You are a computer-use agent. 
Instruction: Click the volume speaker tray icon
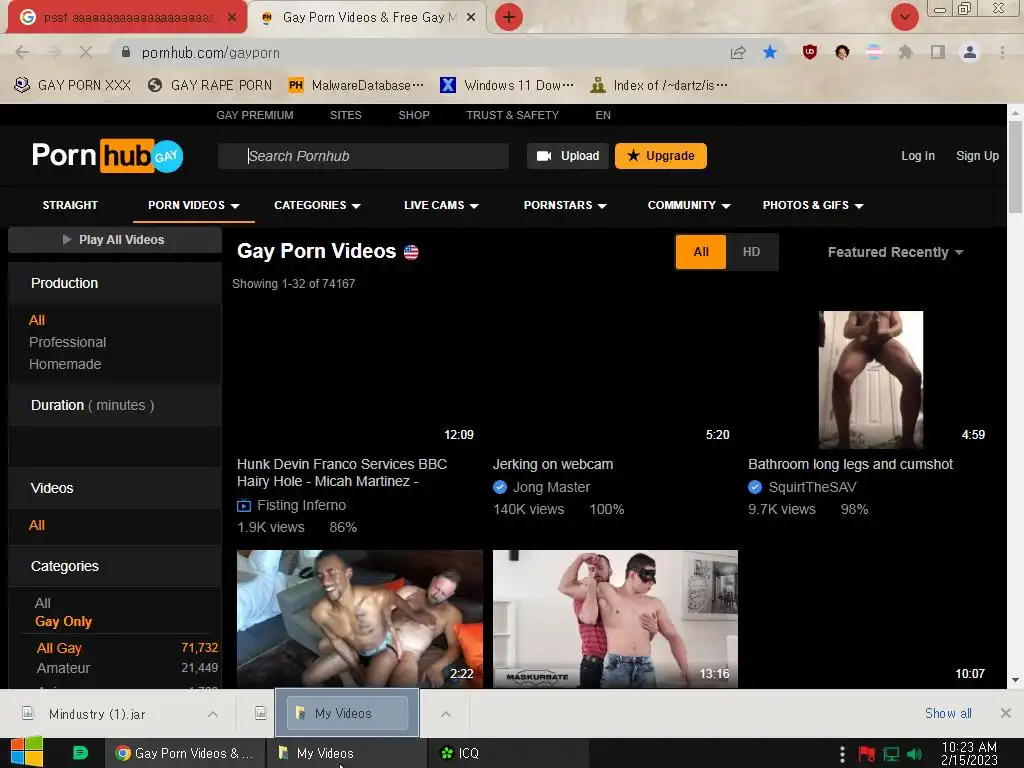point(915,754)
